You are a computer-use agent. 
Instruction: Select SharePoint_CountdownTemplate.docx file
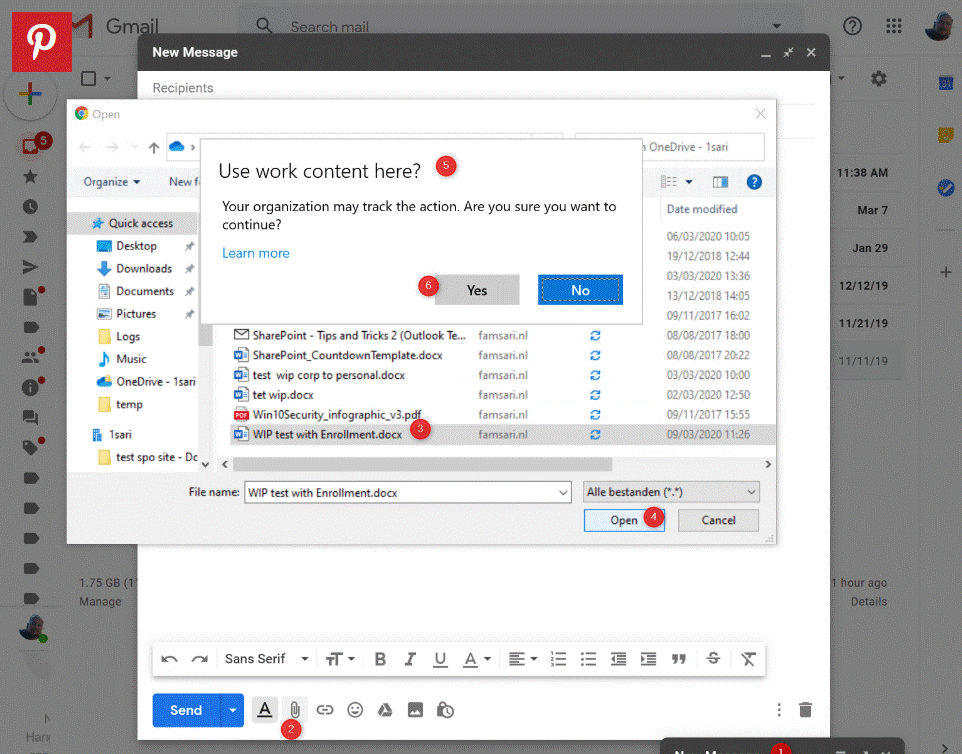coord(347,355)
